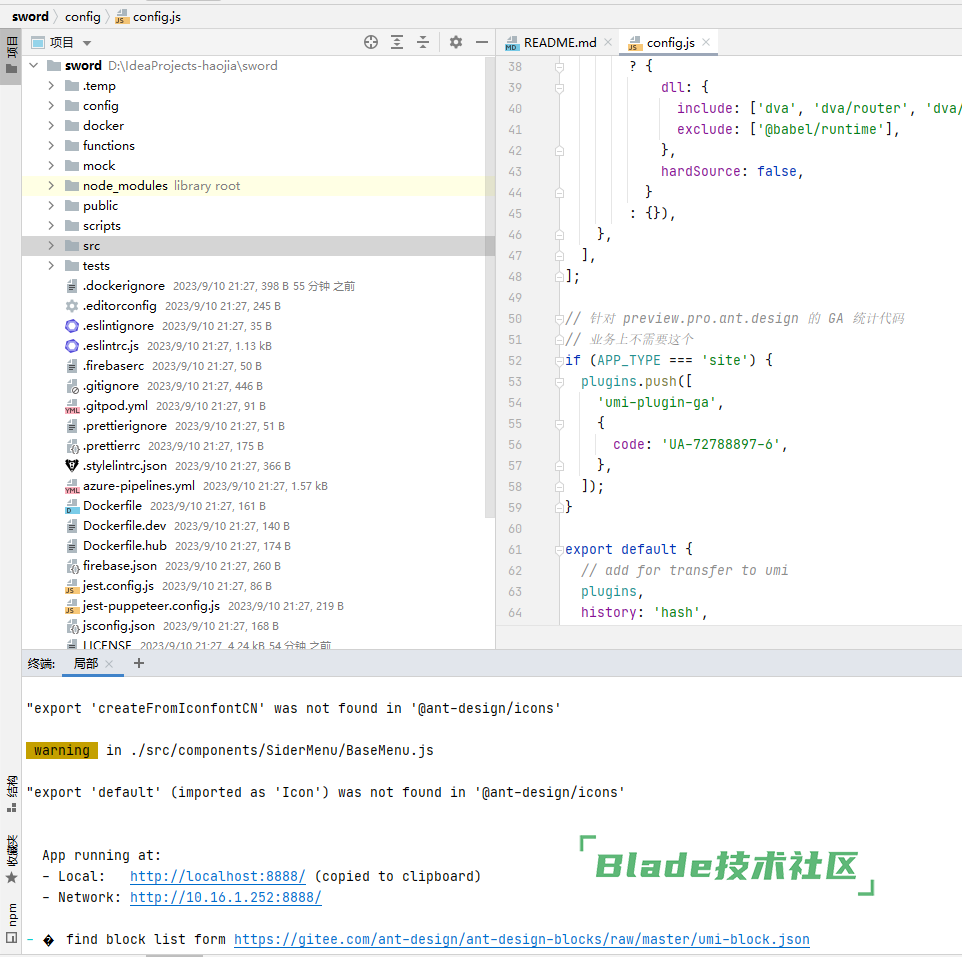Expand the scripts folder arrow
The width and height of the screenshot is (962, 957).
(x=52, y=226)
